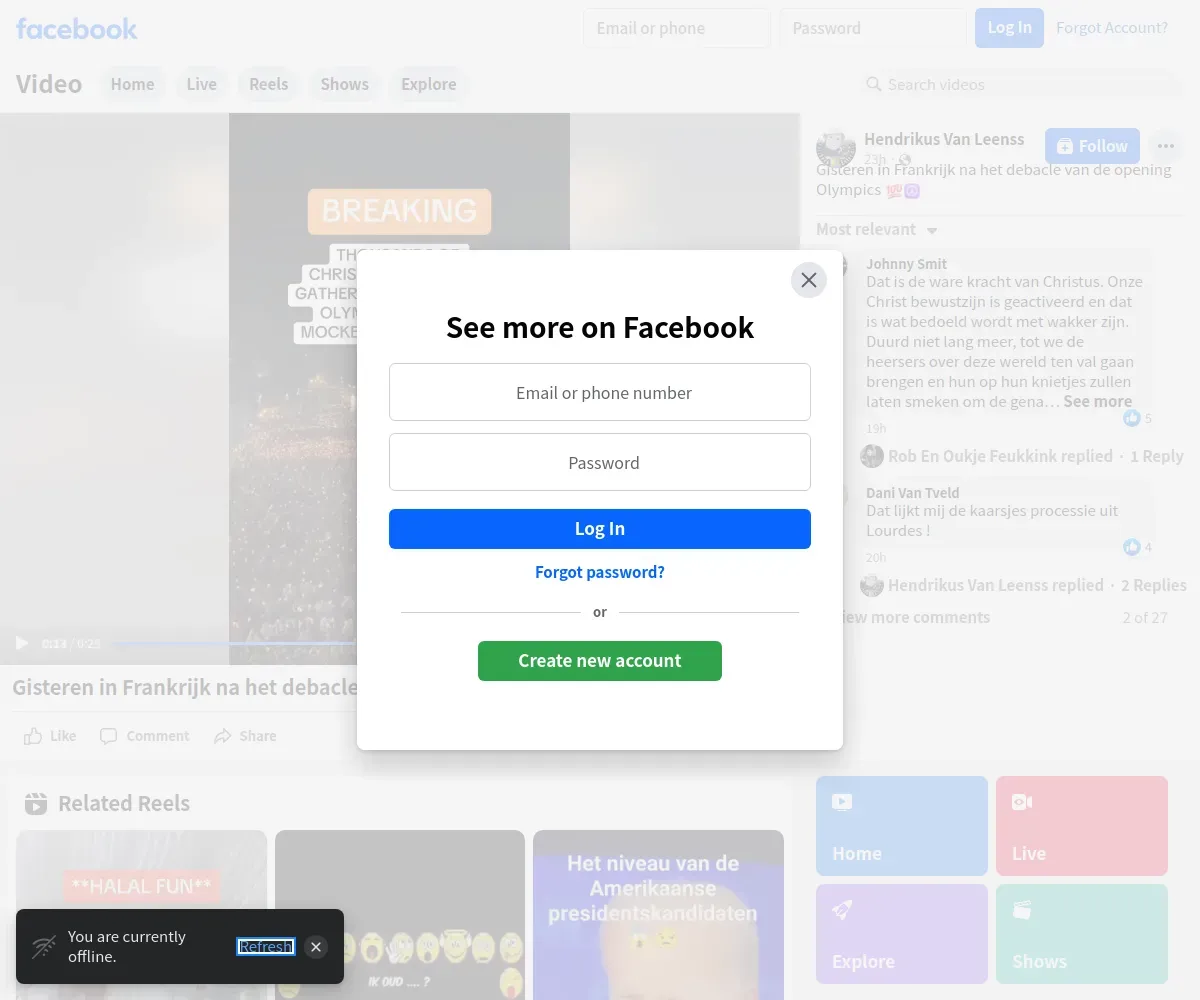Image resolution: width=1200 pixels, height=1000 pixels.
Task: Click the Share arrow icon
Action: click(x=222, y=736)
